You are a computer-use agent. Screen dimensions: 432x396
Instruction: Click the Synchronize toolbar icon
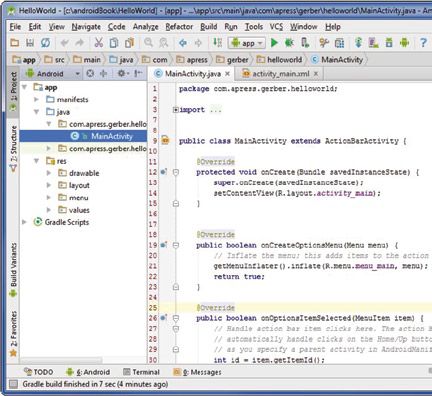coord(45,43)
